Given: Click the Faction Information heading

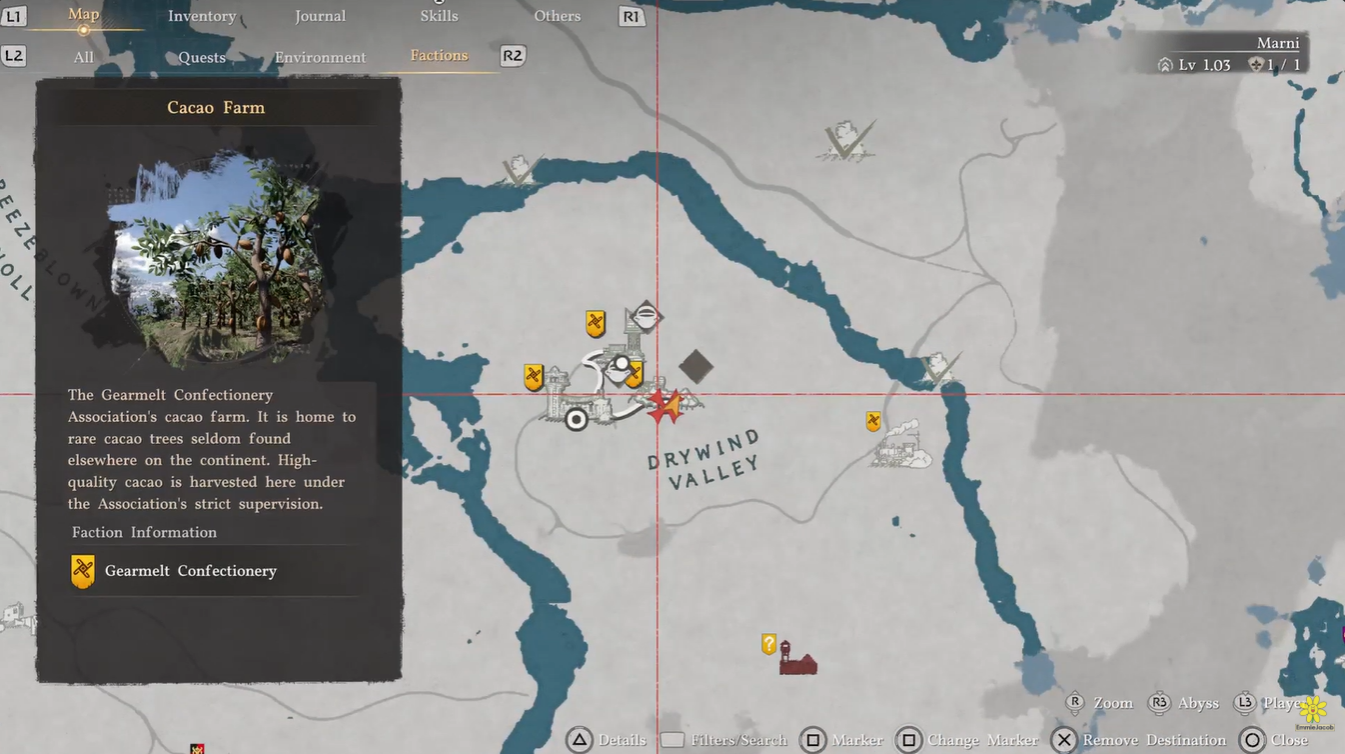Looking at the screenshot, I should point(144,532).
